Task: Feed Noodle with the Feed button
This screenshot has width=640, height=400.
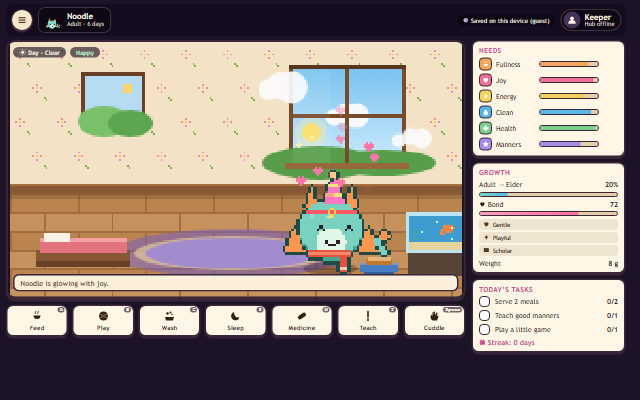Action: (37, 320)
